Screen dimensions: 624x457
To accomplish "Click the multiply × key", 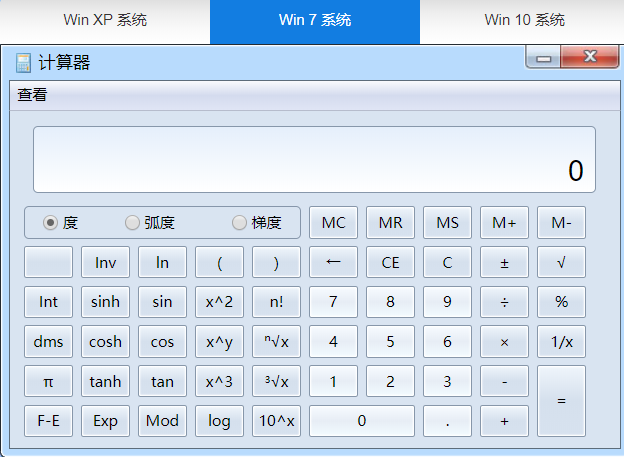I will pyautogui.click(x=504, y=342).
